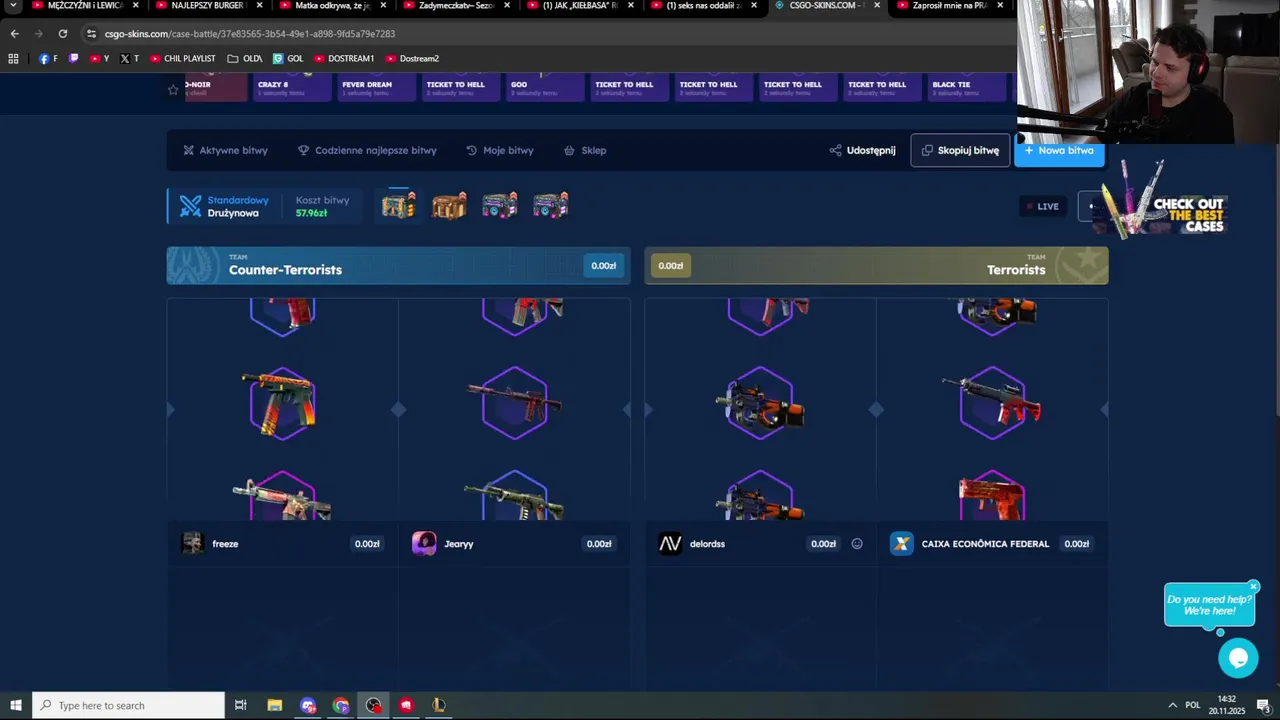
Task: Open the CHIL PLAYLIST bookmark
Action: (x=183, y=58)
